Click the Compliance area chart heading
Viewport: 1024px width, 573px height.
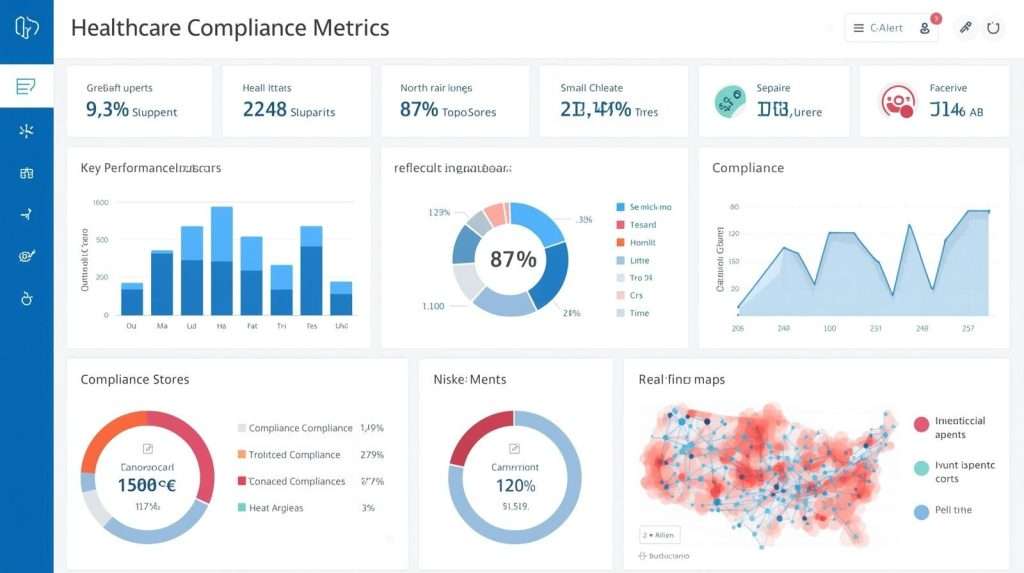coord(748,168)
